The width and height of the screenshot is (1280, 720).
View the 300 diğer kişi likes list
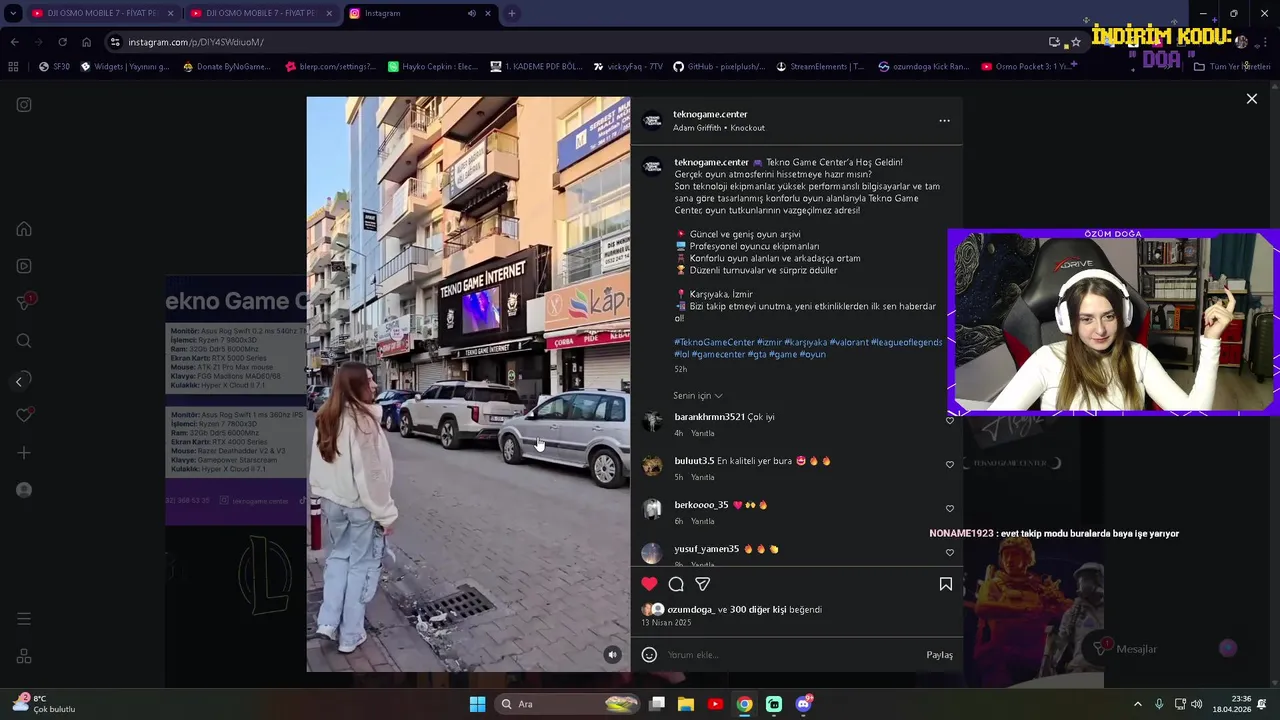pyautogui.click(x=758, y=610)
